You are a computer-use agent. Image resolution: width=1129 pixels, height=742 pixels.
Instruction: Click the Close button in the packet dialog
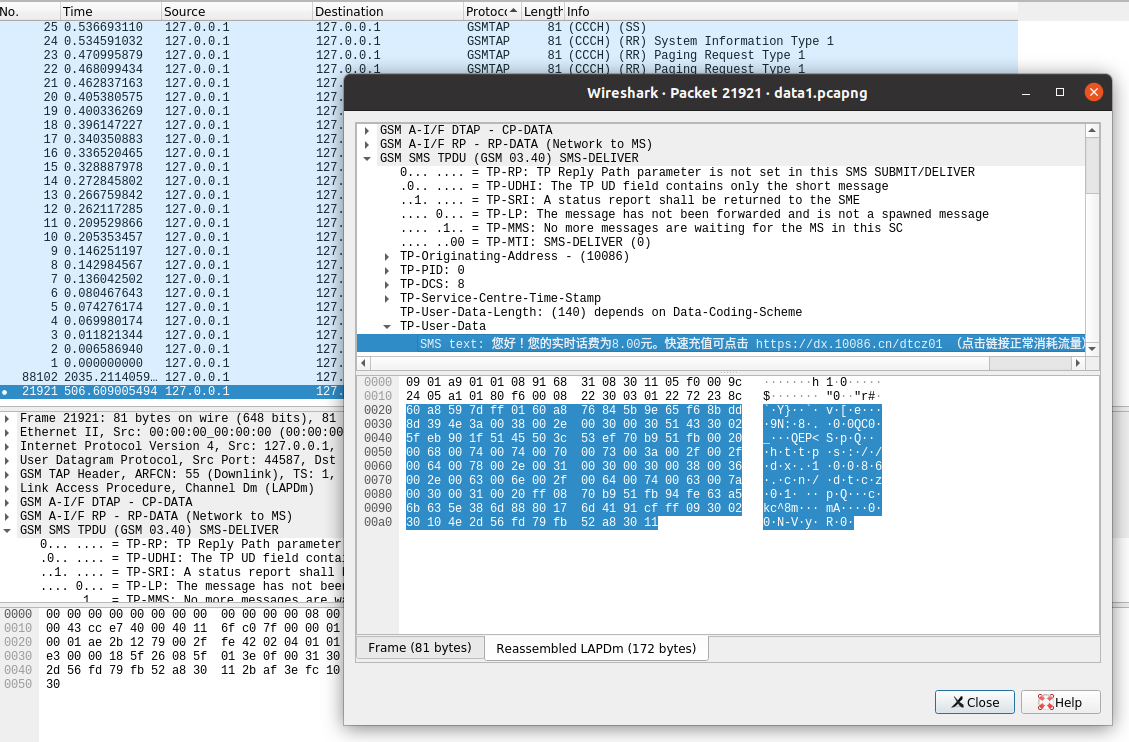974,701
